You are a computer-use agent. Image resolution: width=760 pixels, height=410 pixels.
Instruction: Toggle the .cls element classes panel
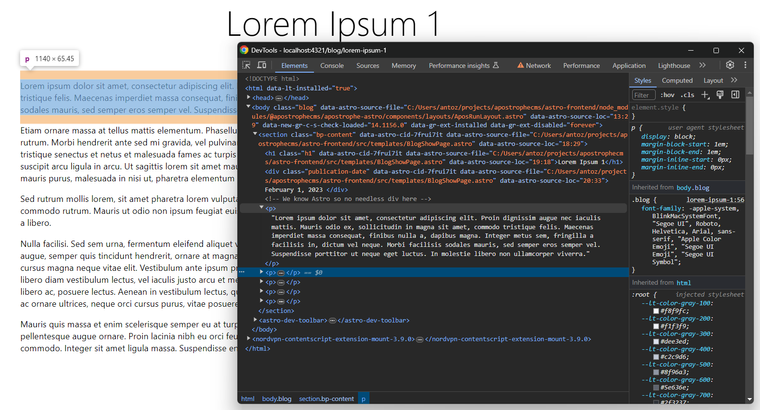click(x=687, y=95)
